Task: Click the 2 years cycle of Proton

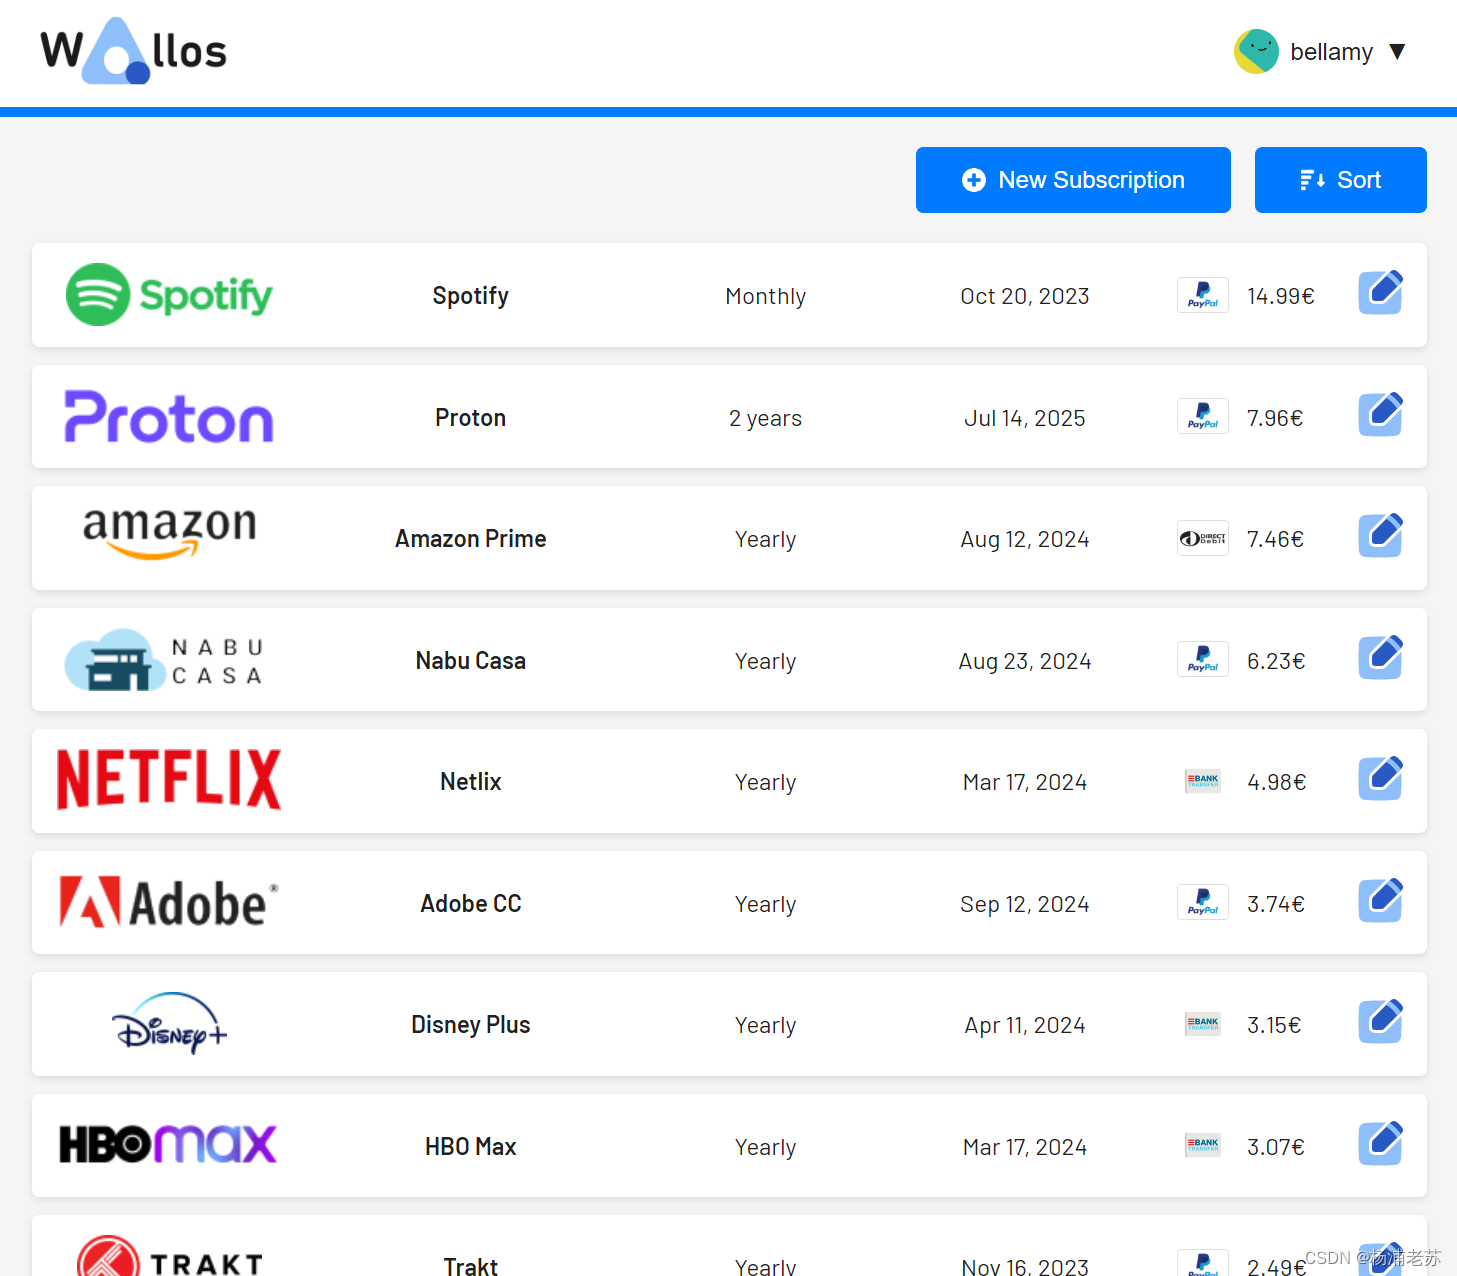Action: [x=766, y=418]
